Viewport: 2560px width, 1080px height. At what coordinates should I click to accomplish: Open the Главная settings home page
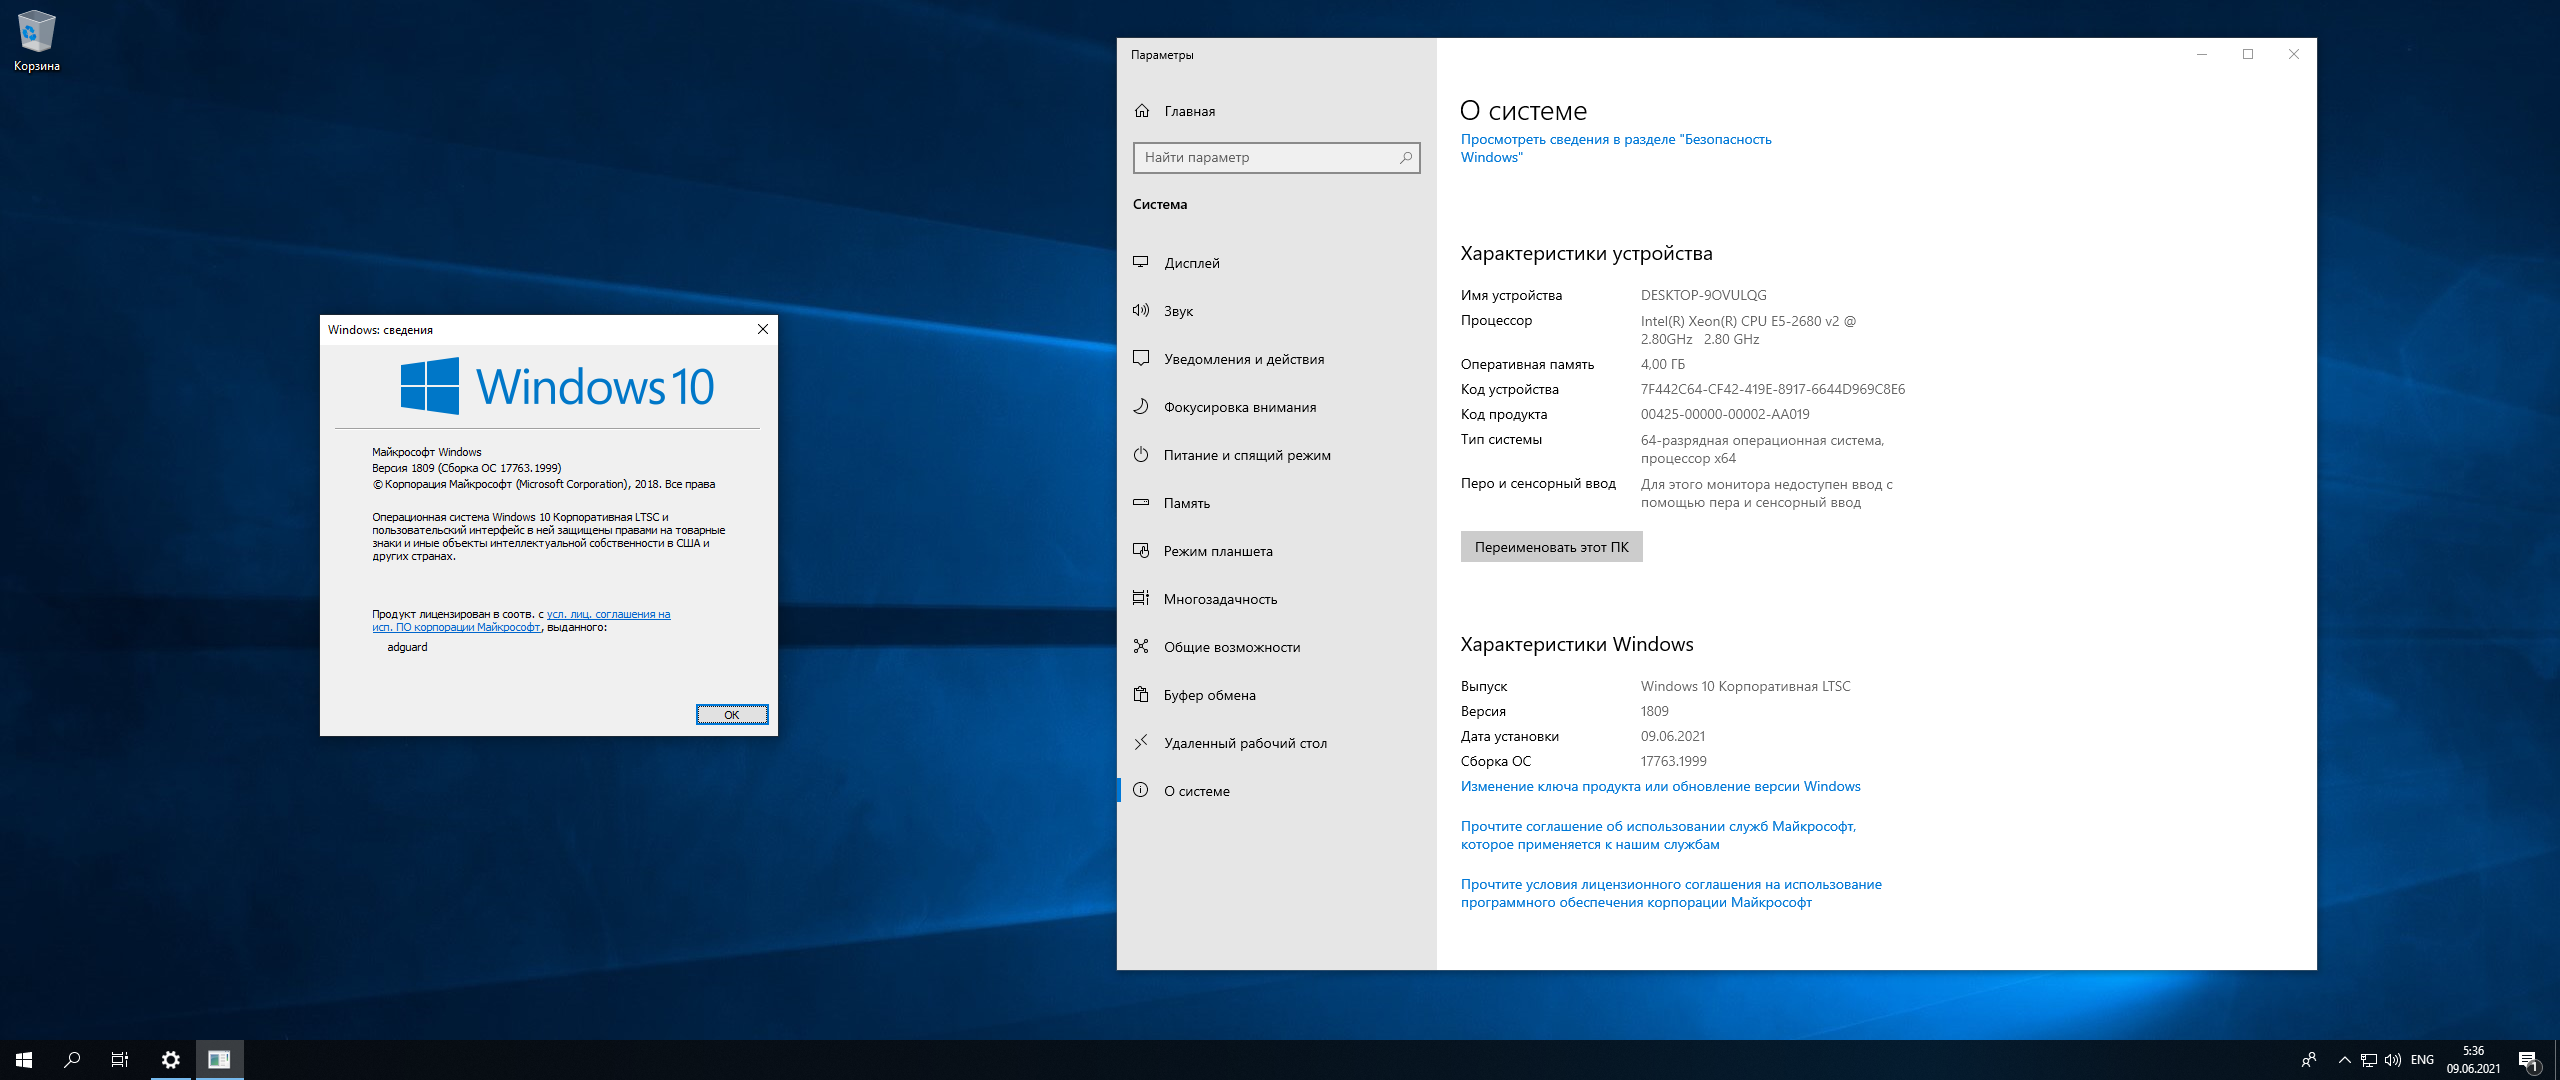[1276, 111]
